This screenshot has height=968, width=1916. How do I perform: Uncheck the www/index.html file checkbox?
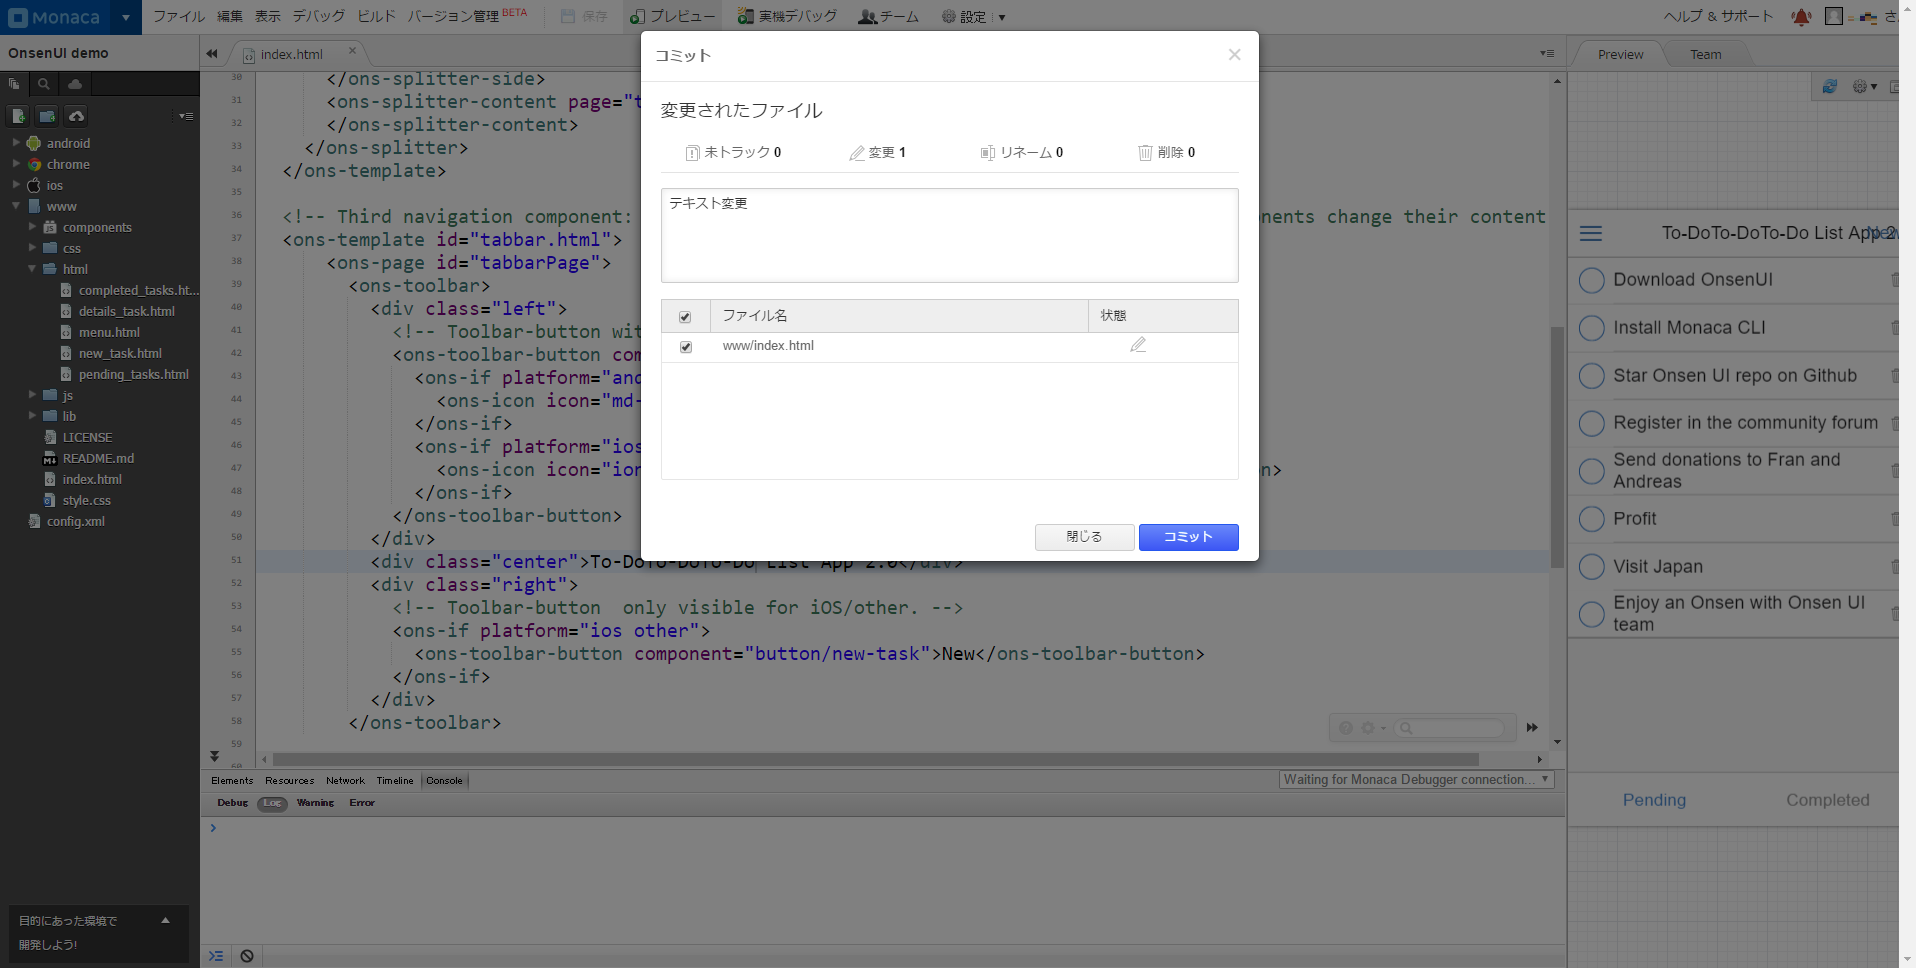(685, 347)
